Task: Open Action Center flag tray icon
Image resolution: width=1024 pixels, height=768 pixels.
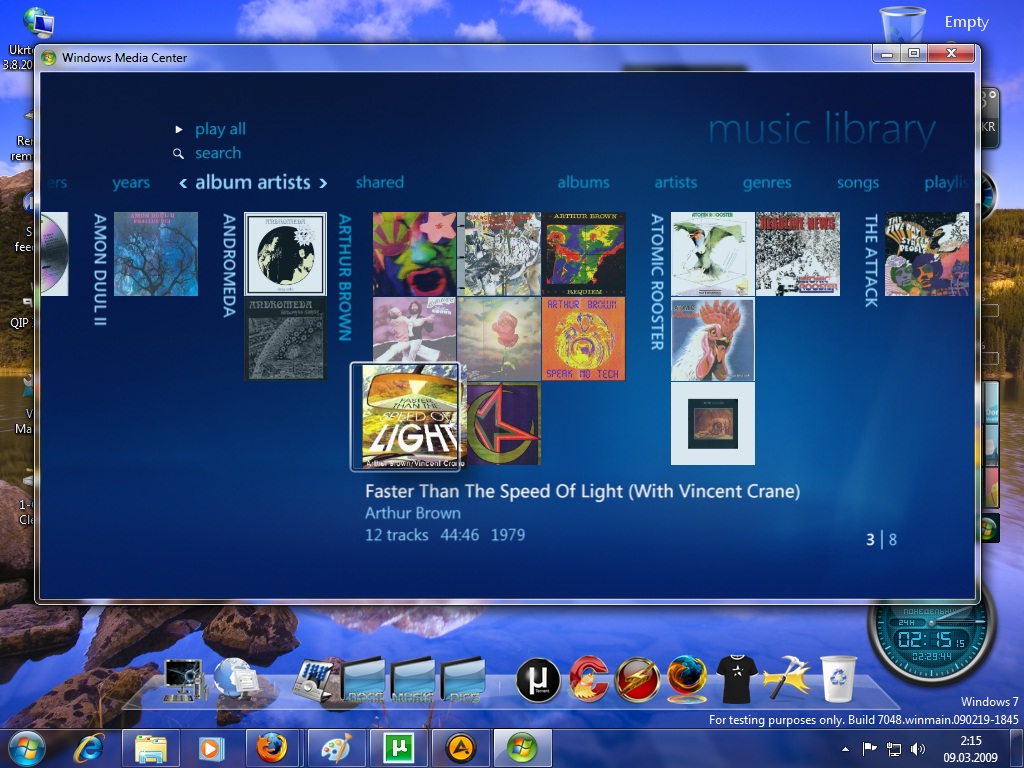Action: coord(869,749)
